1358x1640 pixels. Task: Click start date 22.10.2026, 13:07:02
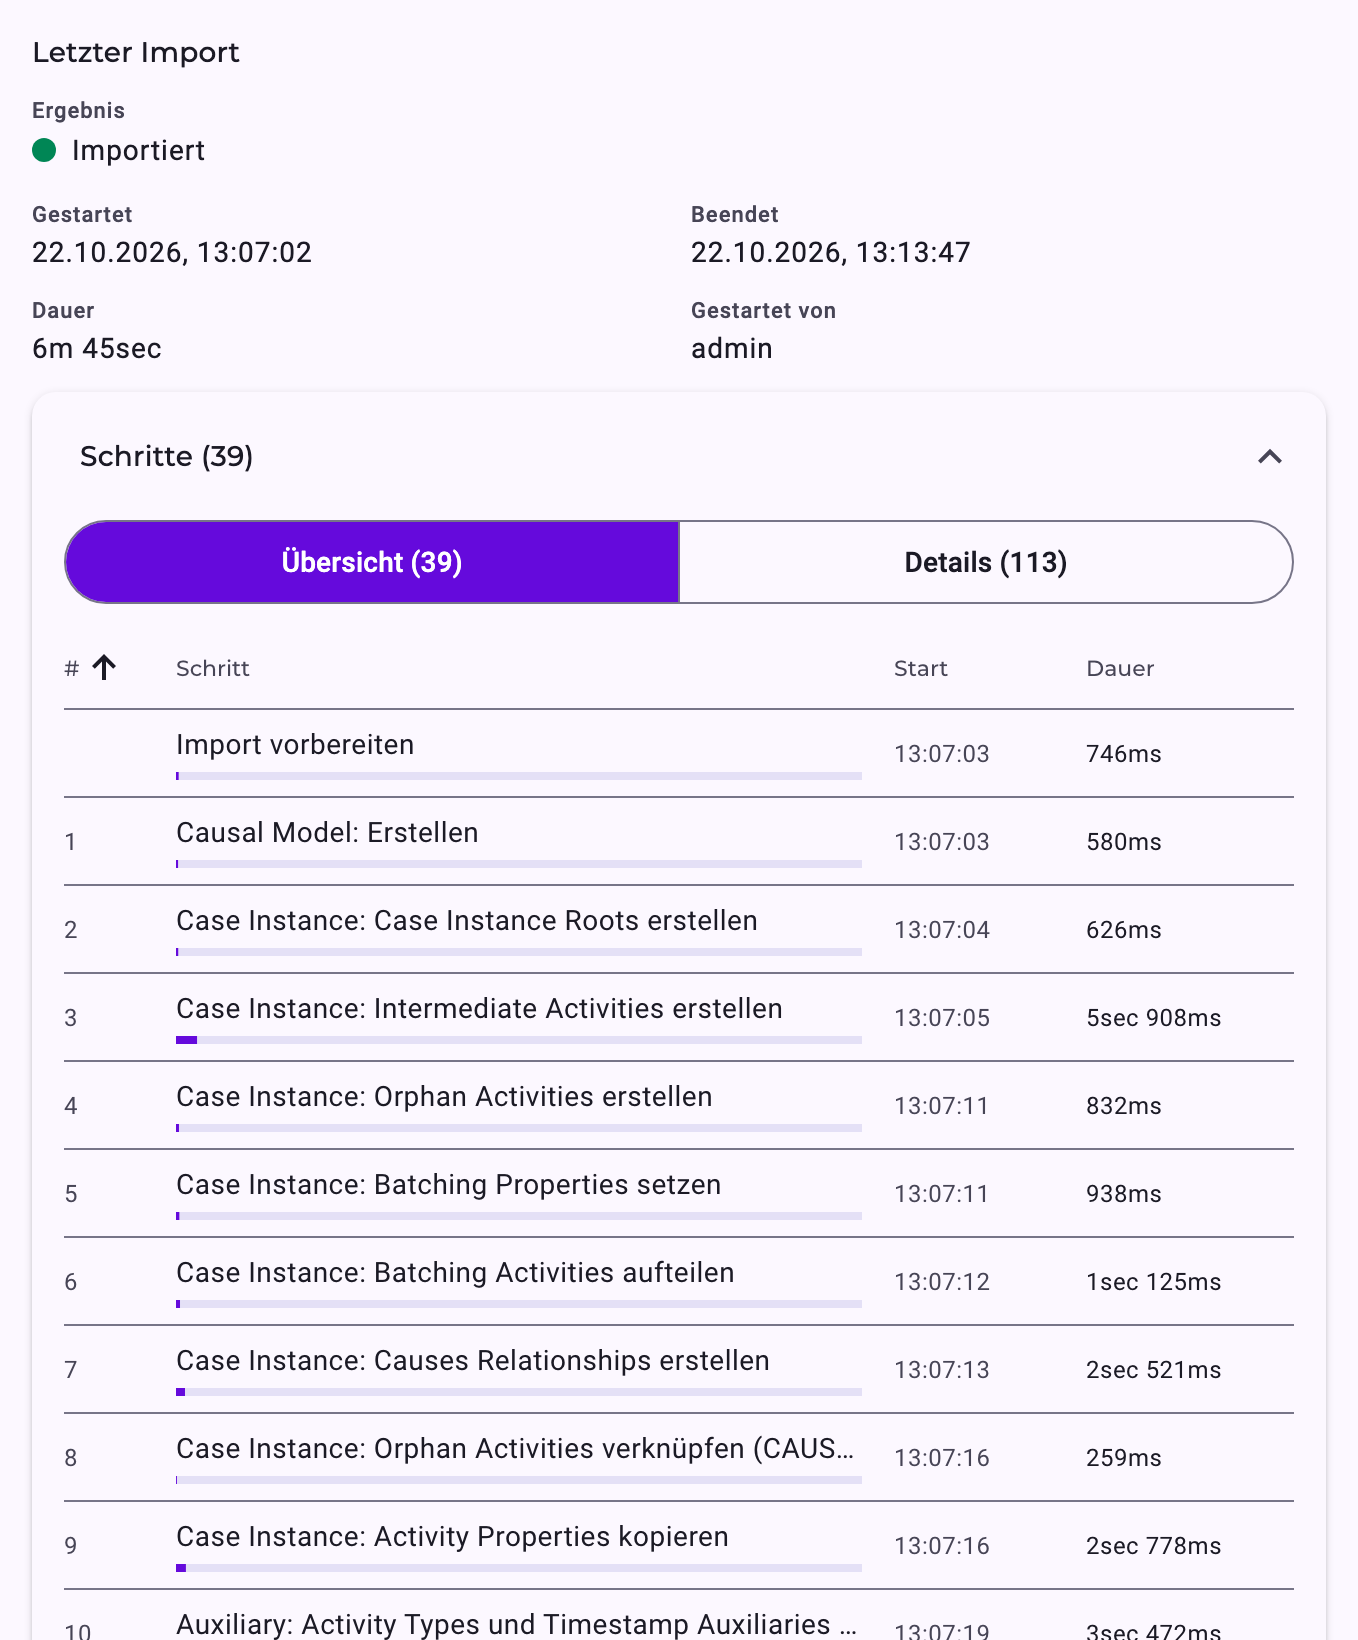pos(172,252)
